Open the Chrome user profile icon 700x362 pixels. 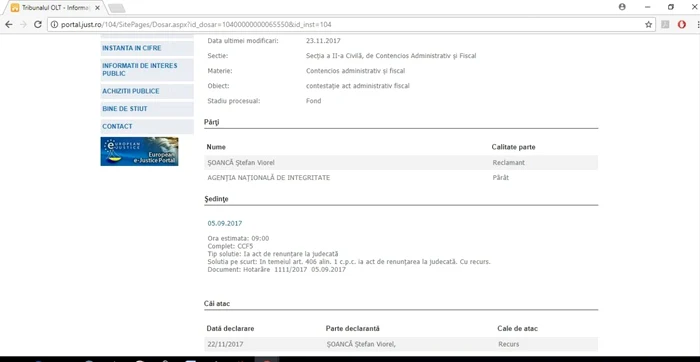point(622,7)
